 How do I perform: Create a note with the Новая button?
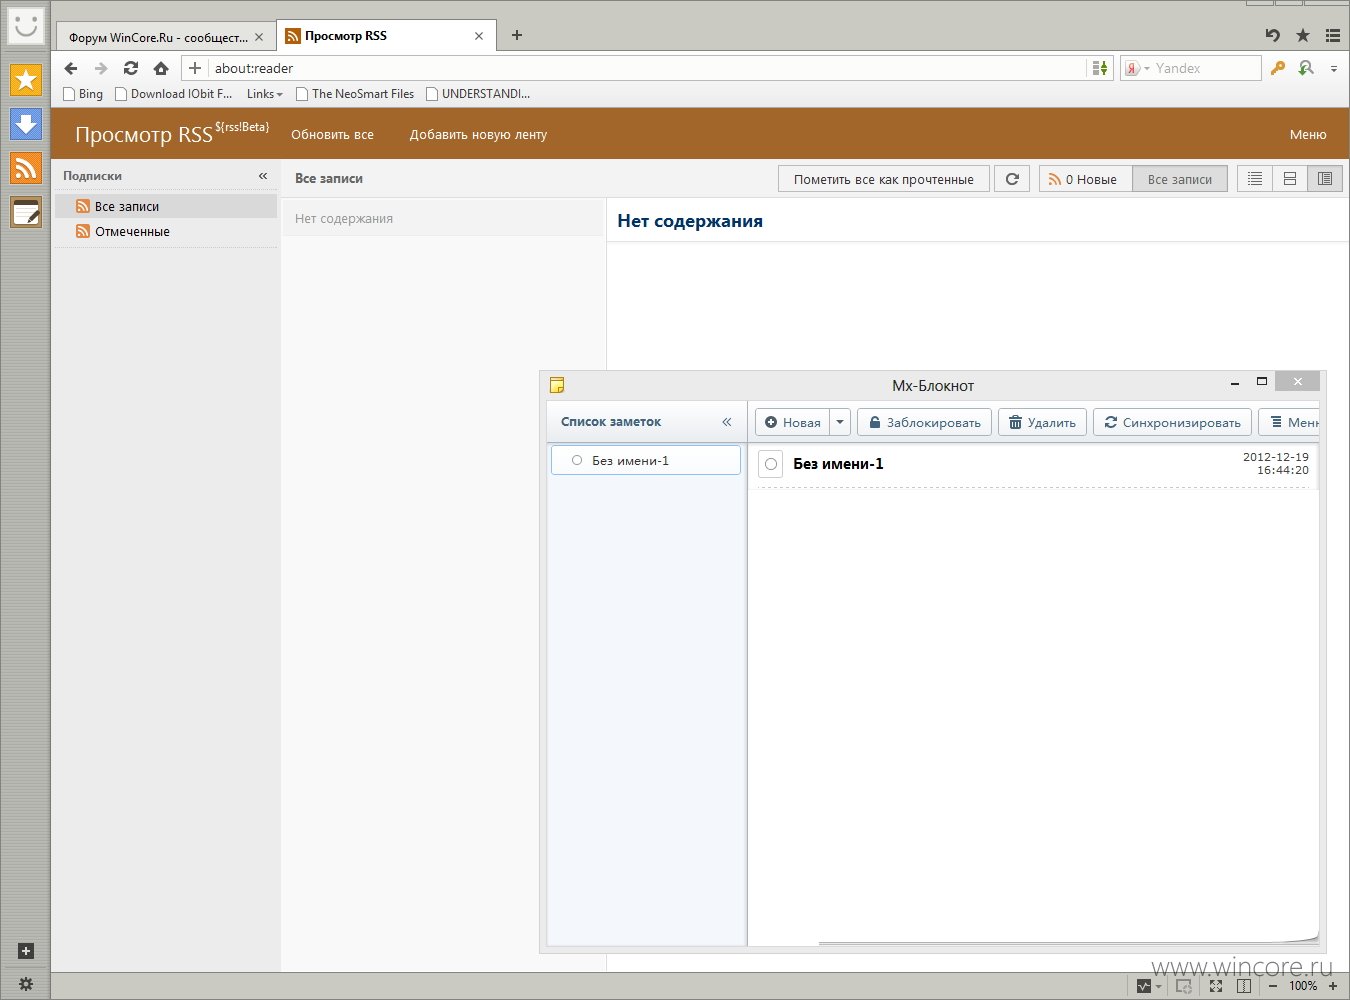pyautogui.click(x=793, y=422)
